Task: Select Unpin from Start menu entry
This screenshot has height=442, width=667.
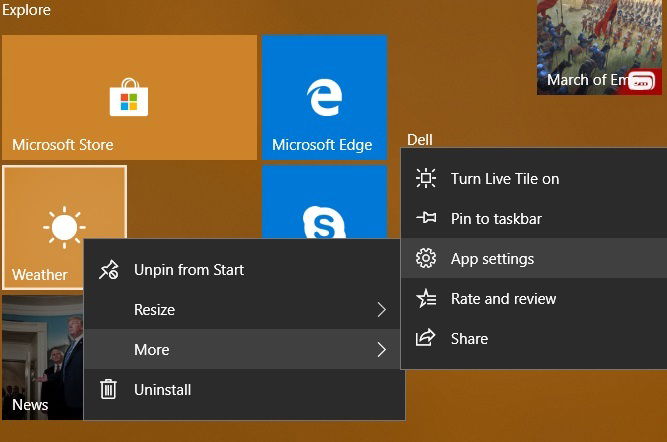Action: click(244, 270)
